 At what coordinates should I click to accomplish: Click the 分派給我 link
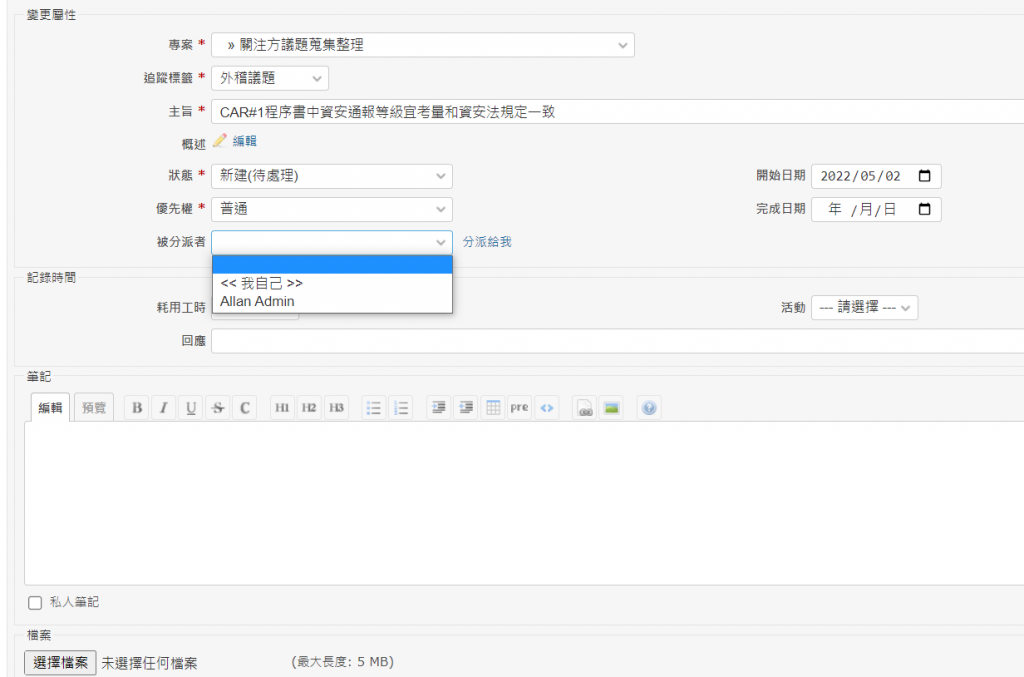pyautogui.click(x=487, y=242)
